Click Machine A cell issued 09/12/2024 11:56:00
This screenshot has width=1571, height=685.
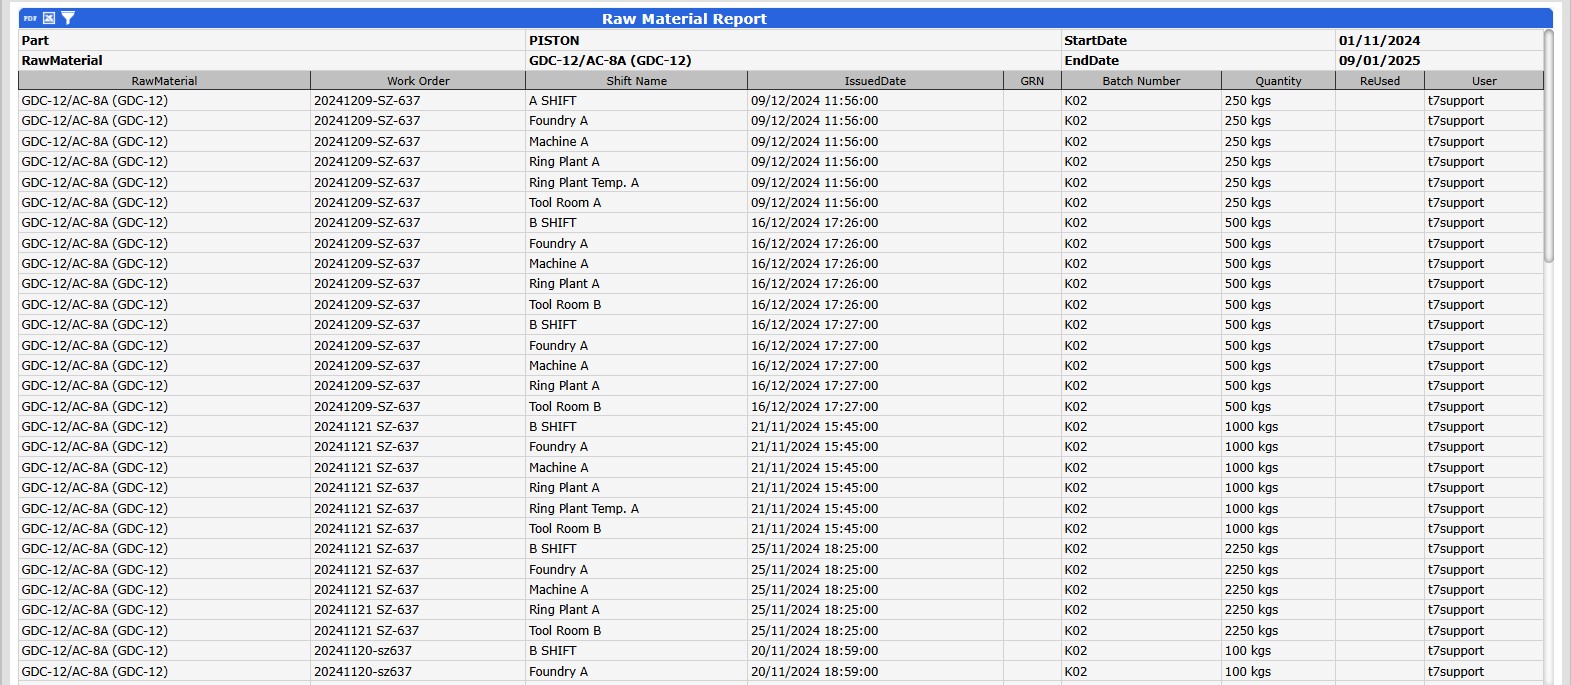635,142
